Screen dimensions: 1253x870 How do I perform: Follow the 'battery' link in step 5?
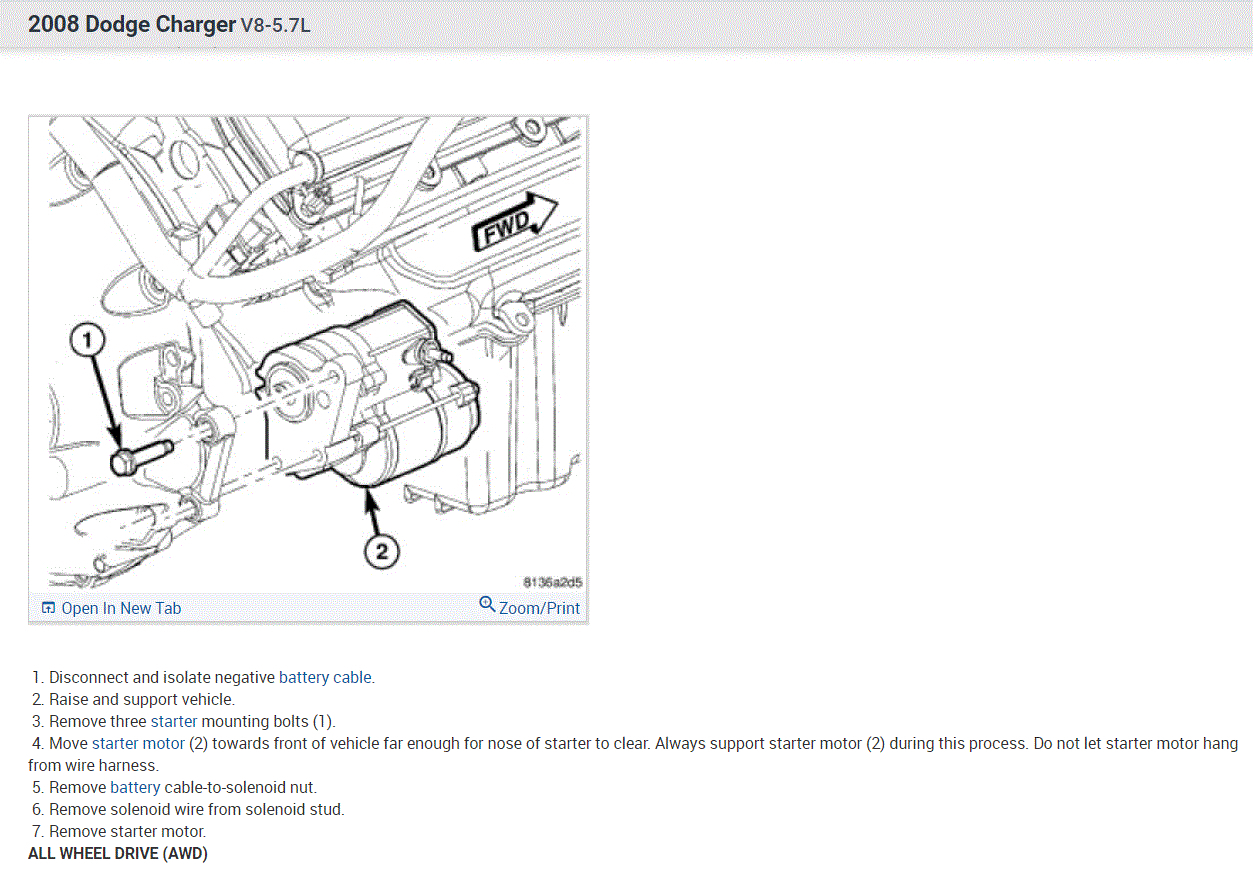135,787
